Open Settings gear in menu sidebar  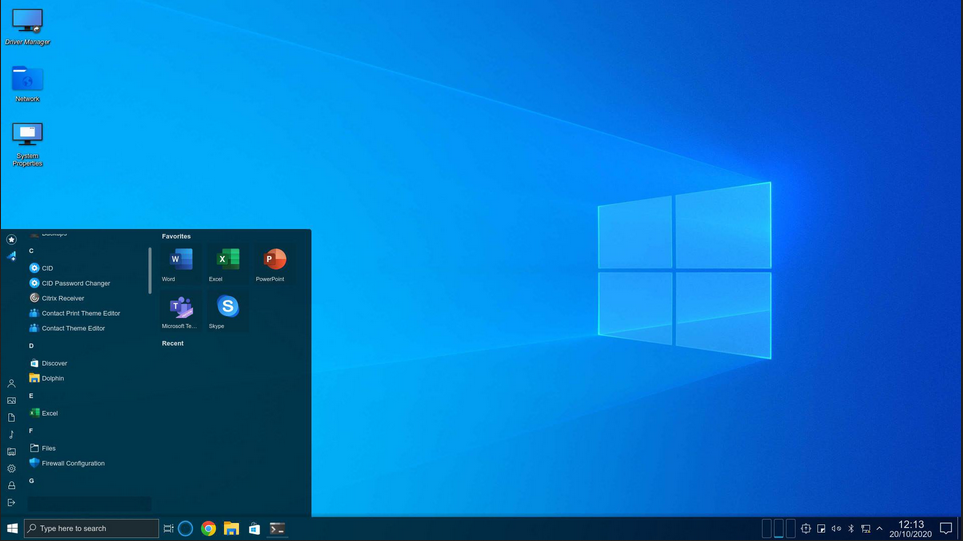(11, 469)
